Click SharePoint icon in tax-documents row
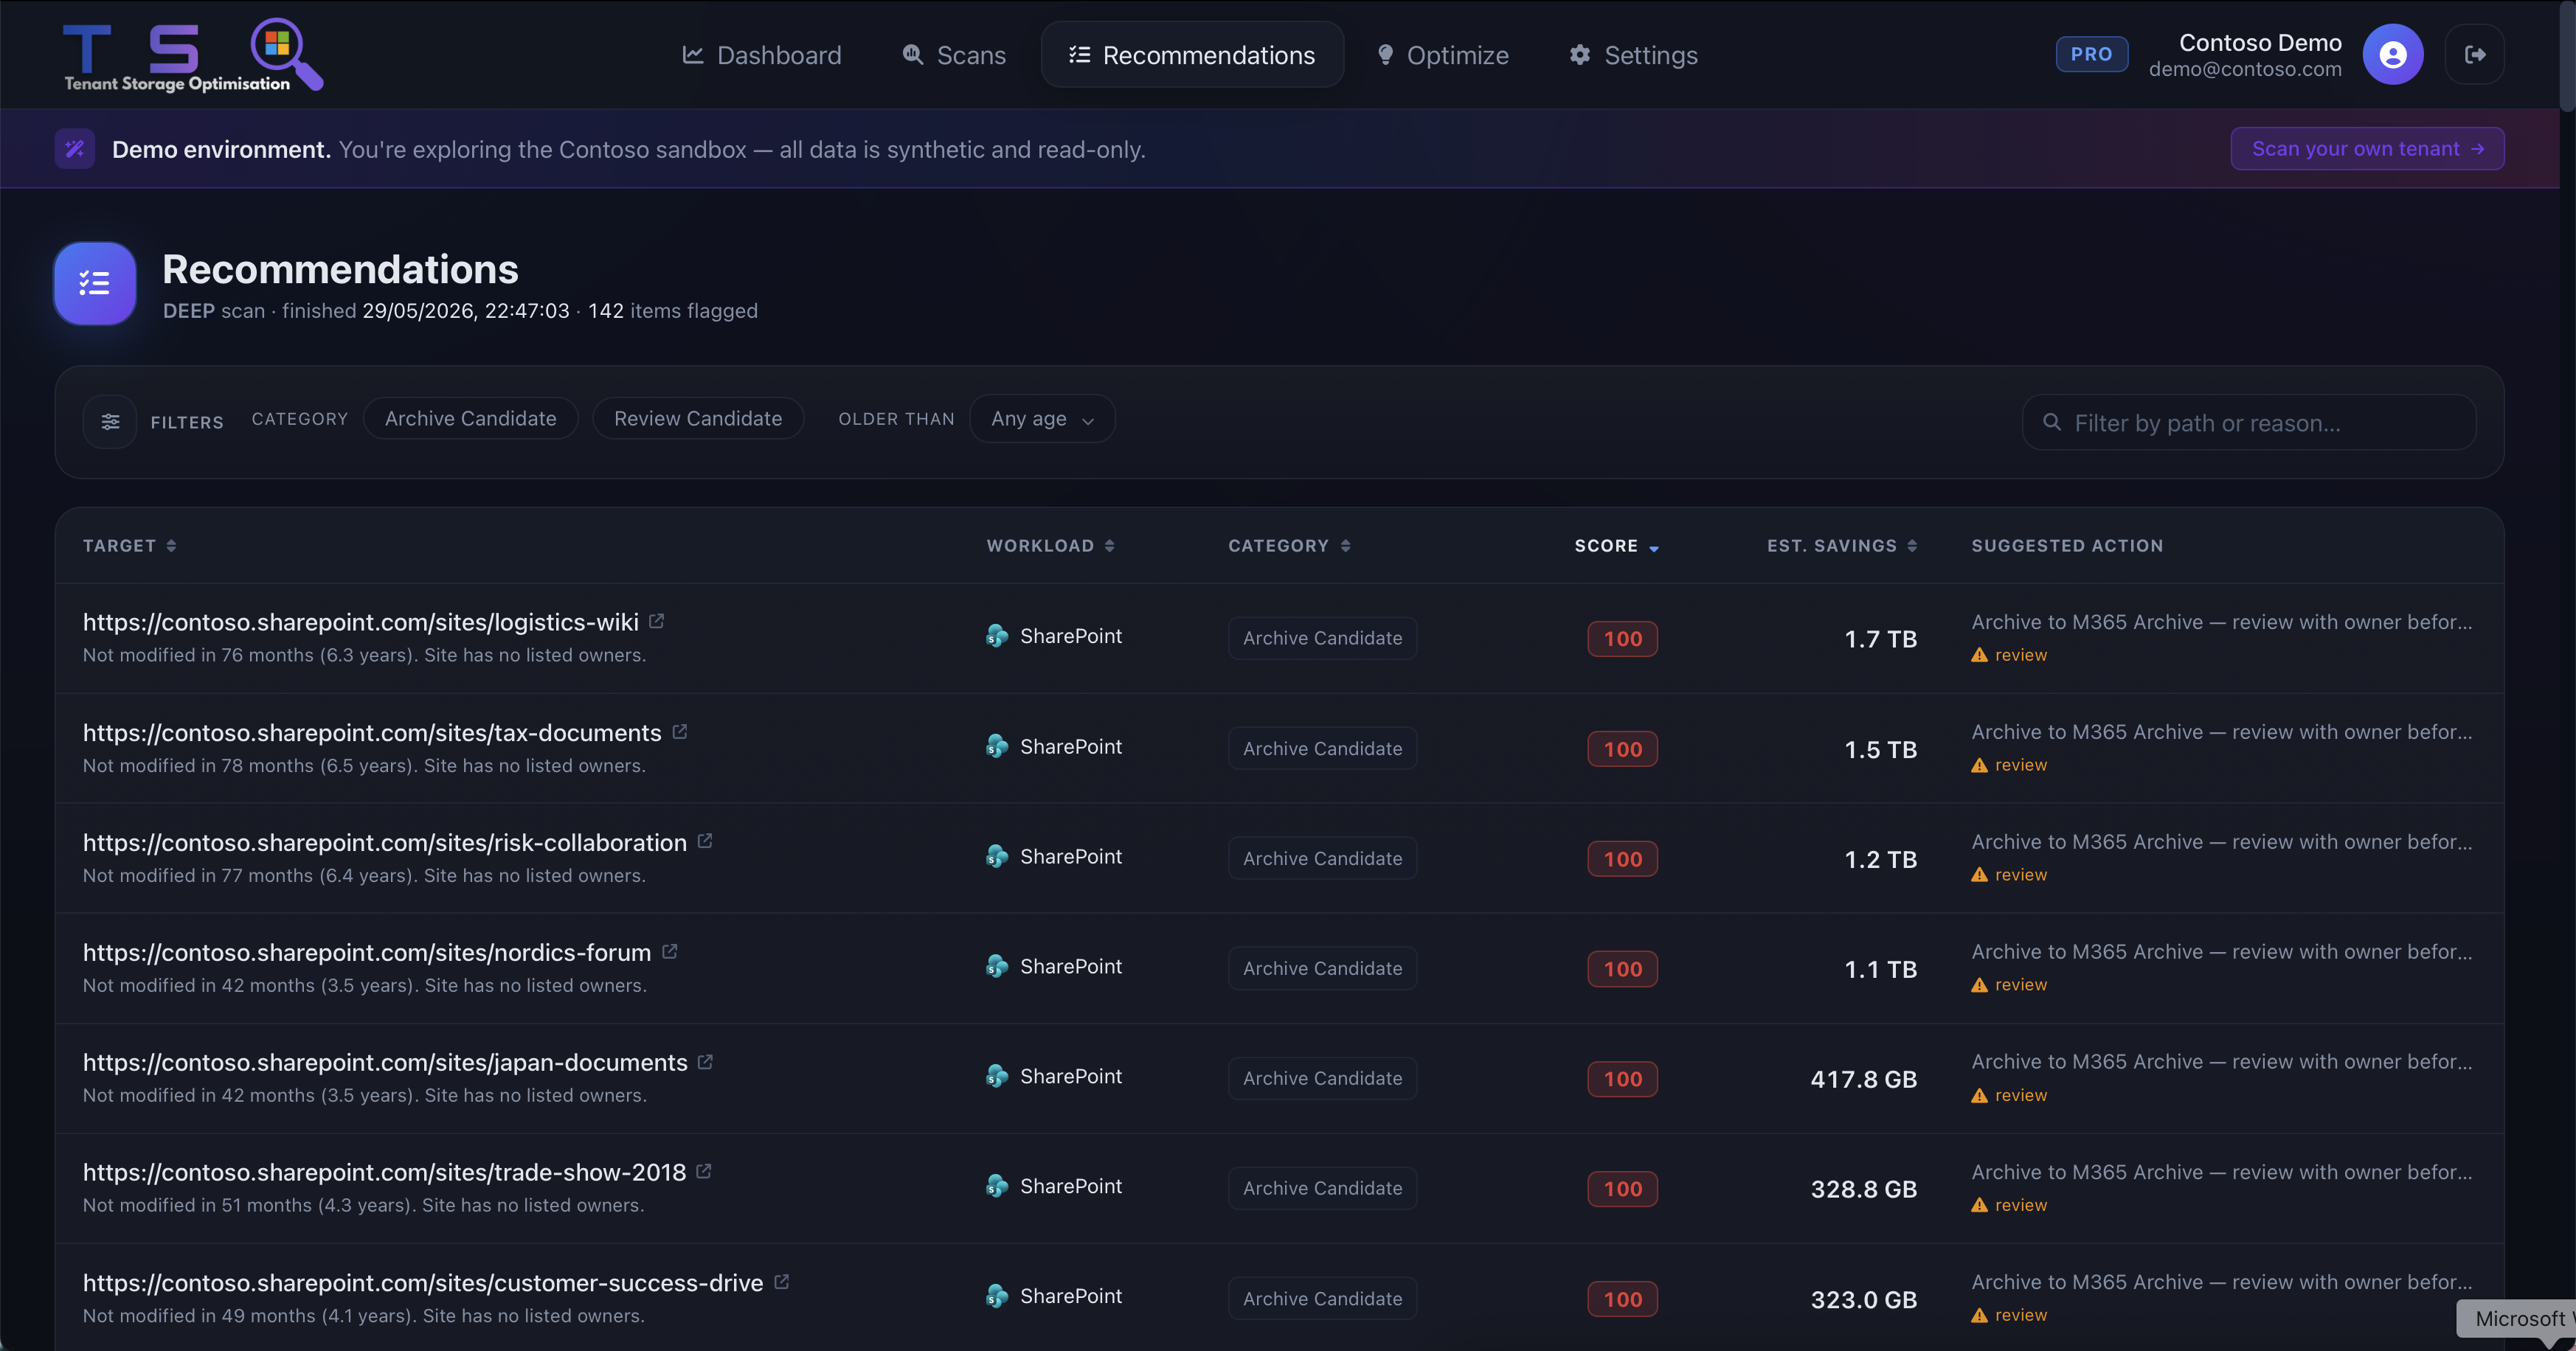Image resolution: width=2576 pixels, height=1351 pixels. point(997,746)
